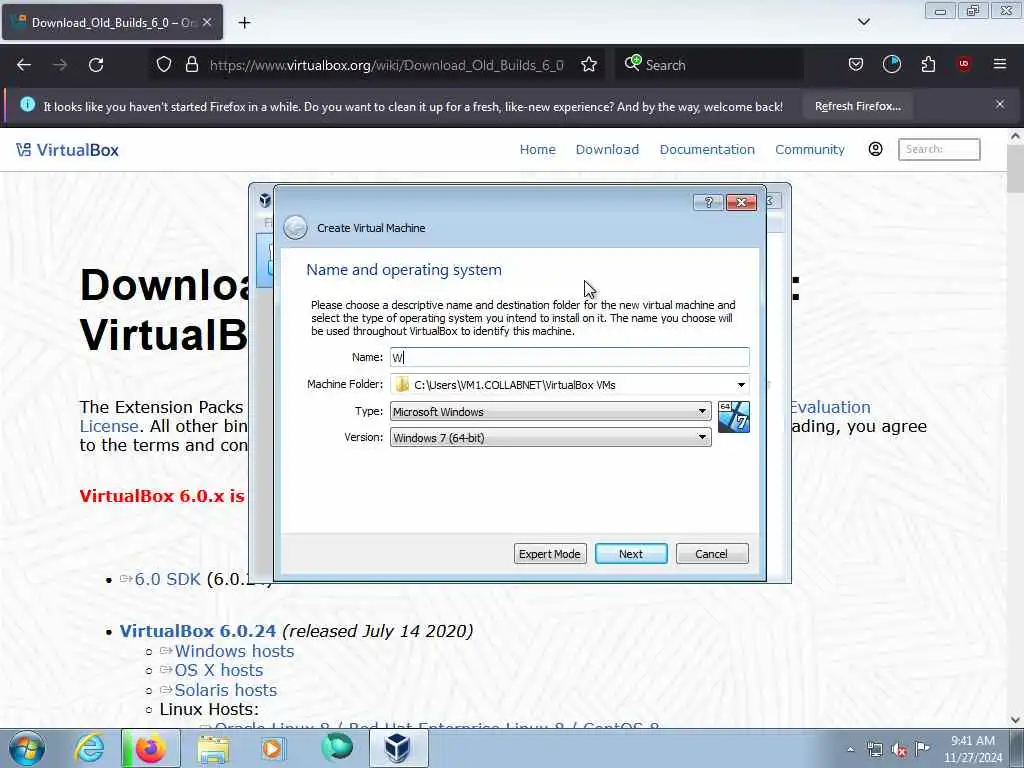
Task: Click the Firefox forward navigation arrow
Action: click(x=60, y=65)
